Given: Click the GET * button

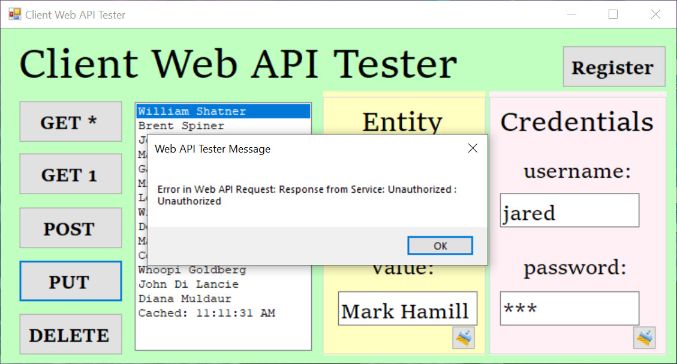Looking at the screenshot, I should [70, 122].
